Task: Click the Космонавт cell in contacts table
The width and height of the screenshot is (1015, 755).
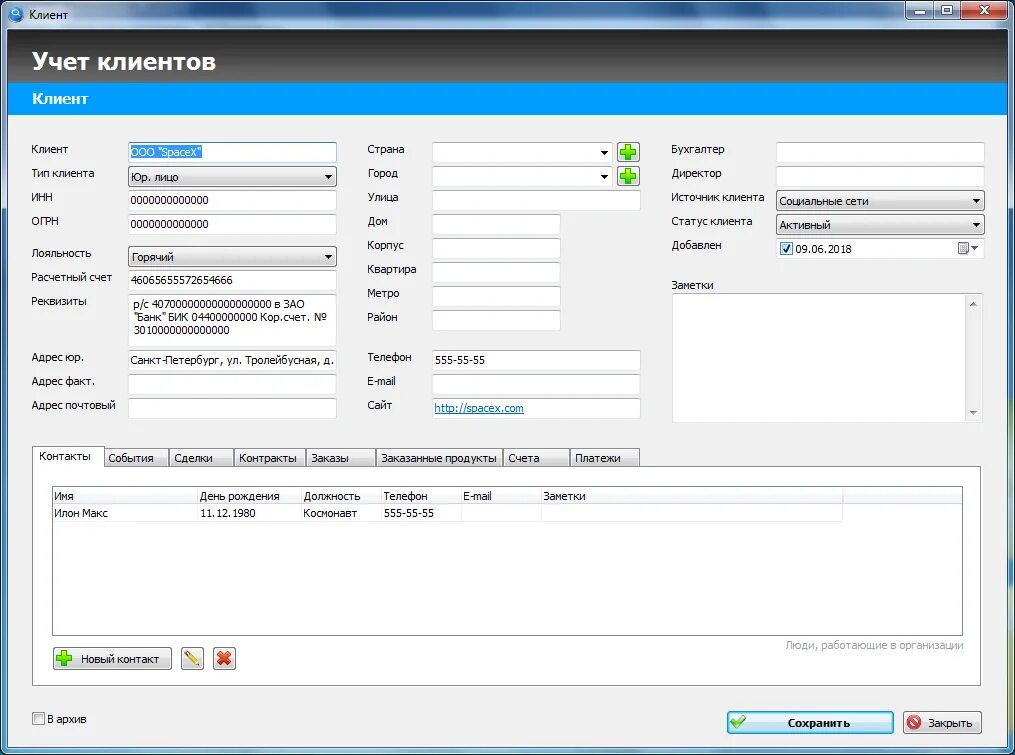Action: pos(341,513)
